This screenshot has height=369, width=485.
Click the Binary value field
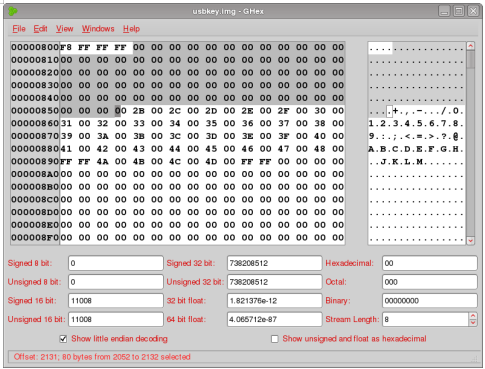click(430, 301)
